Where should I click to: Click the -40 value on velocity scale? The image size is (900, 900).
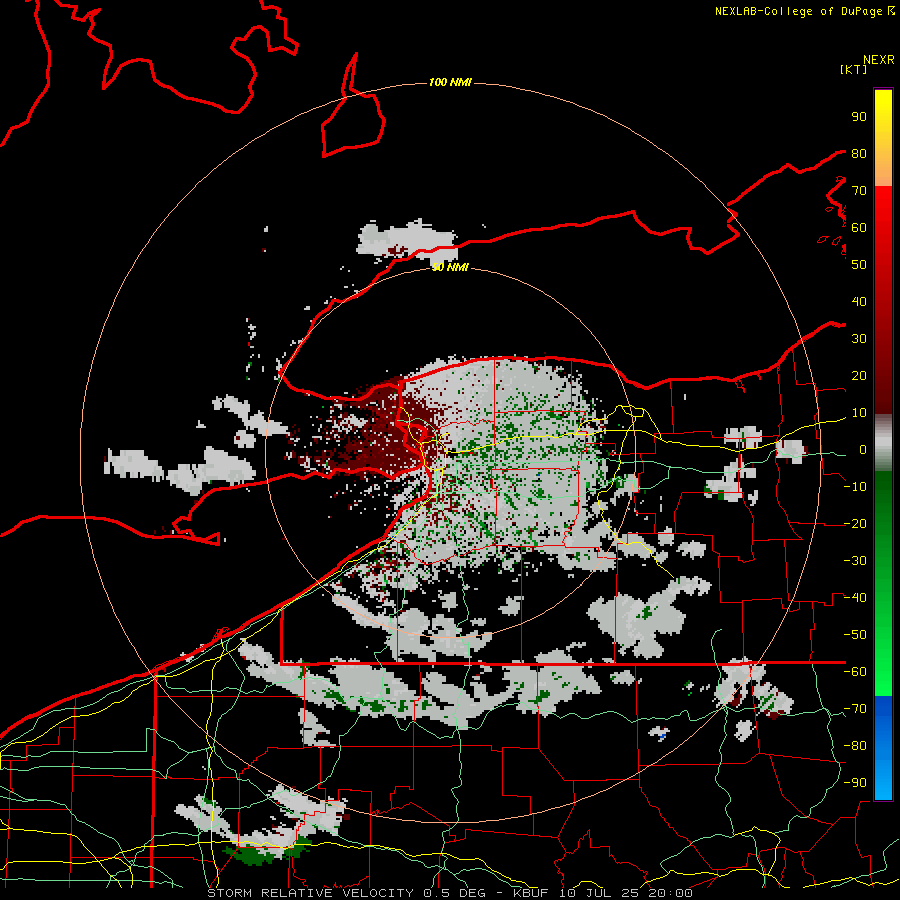[855, 598]
